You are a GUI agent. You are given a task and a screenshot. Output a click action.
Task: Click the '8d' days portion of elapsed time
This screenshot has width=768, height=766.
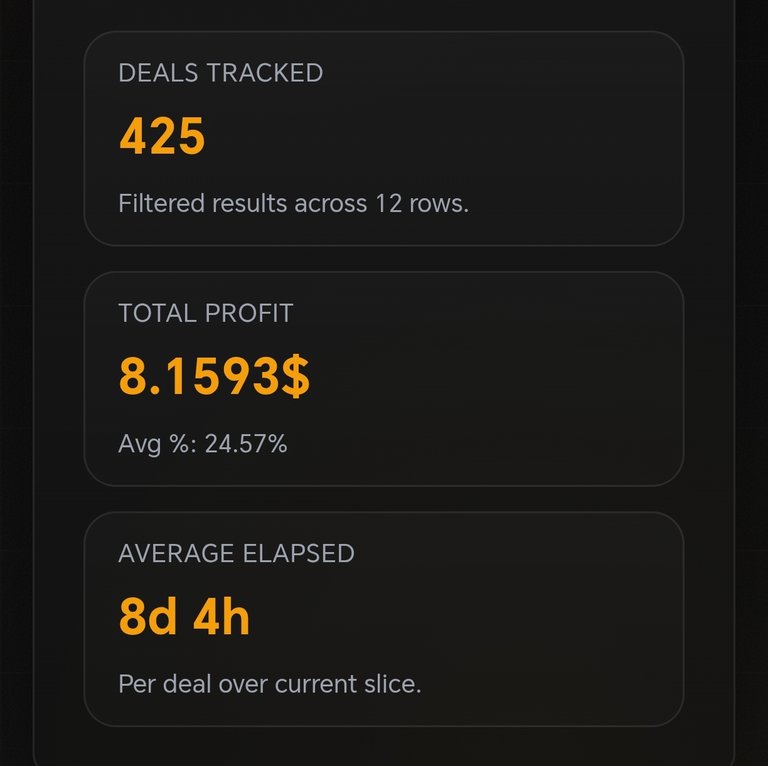tap(147, 618)
